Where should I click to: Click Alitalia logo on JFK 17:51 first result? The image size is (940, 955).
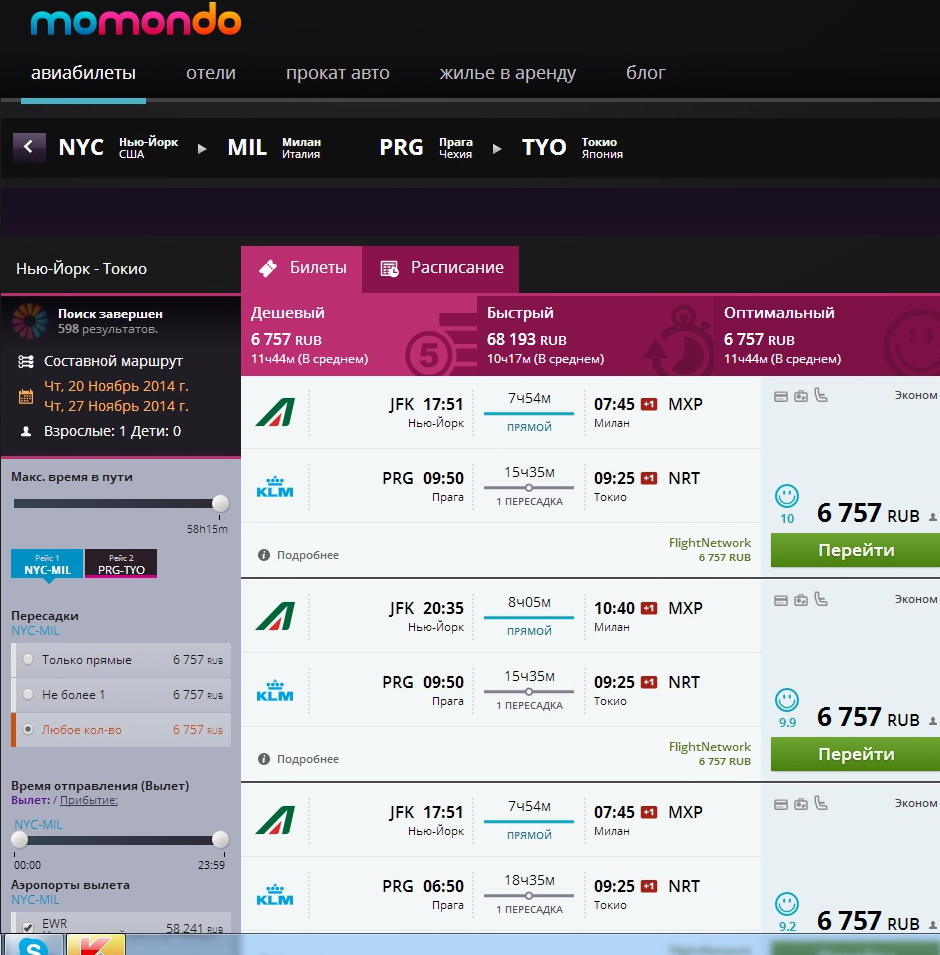coord(275,412)
